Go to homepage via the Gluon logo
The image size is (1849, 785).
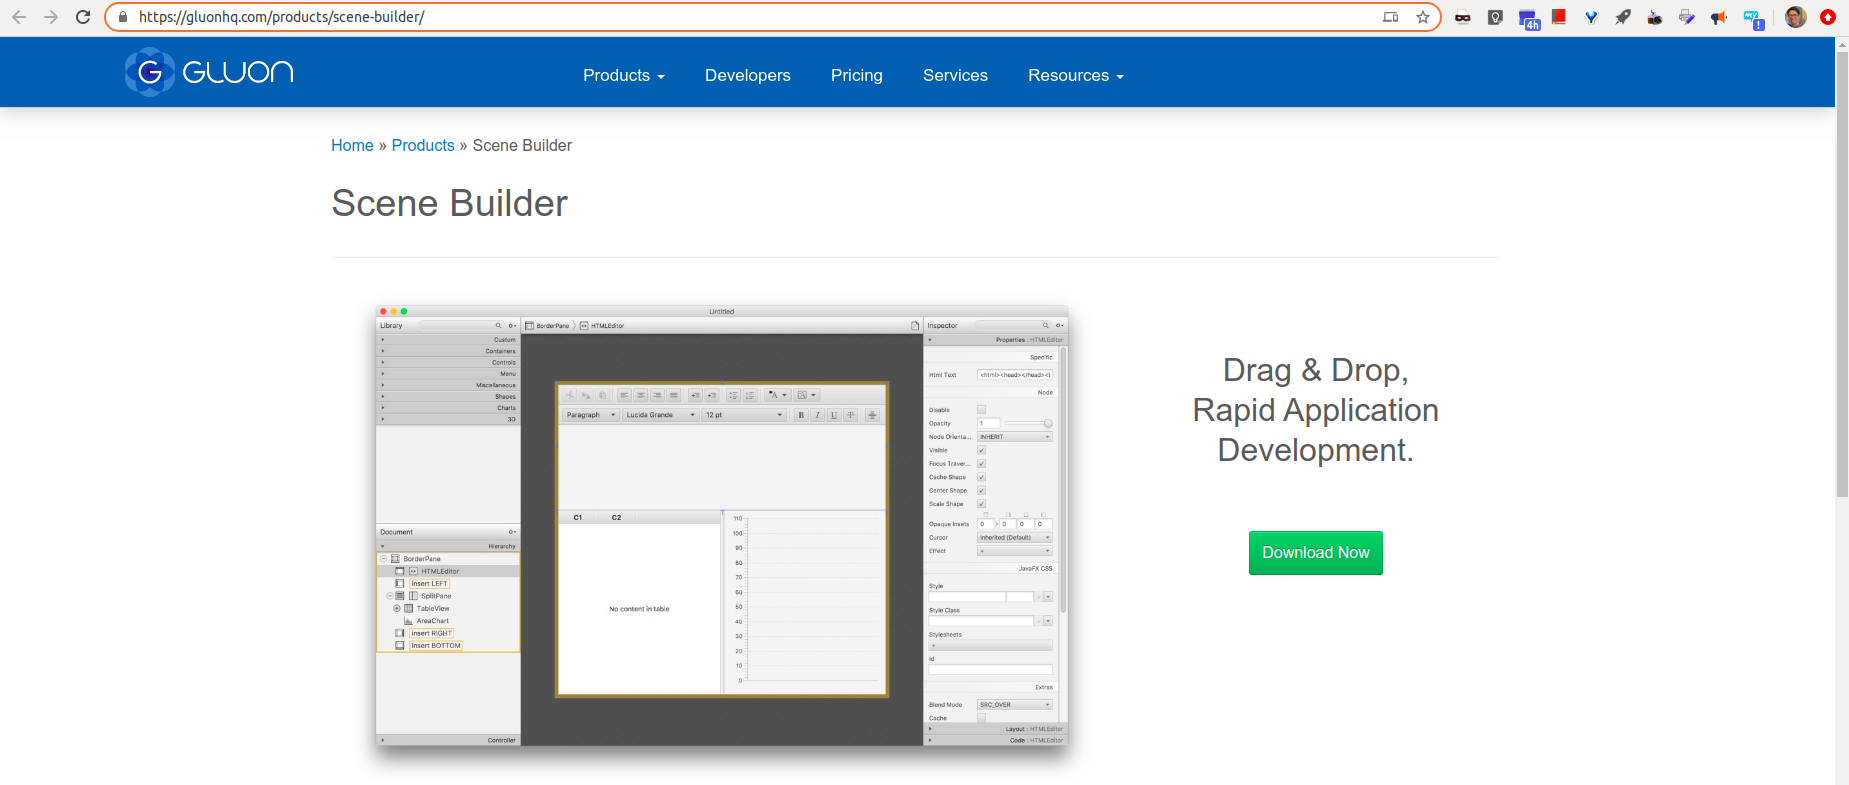pos(209,72)
